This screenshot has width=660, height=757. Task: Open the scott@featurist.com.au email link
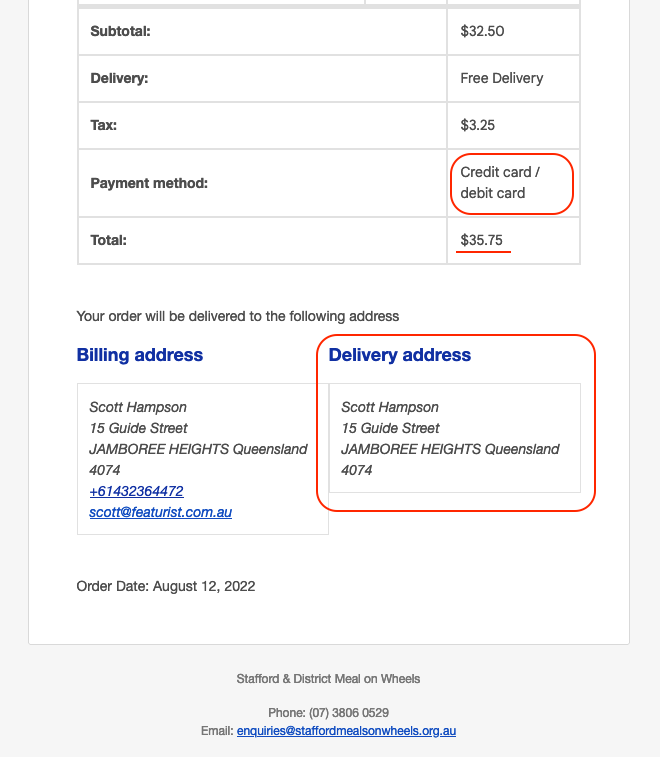[x=160, y=512]
